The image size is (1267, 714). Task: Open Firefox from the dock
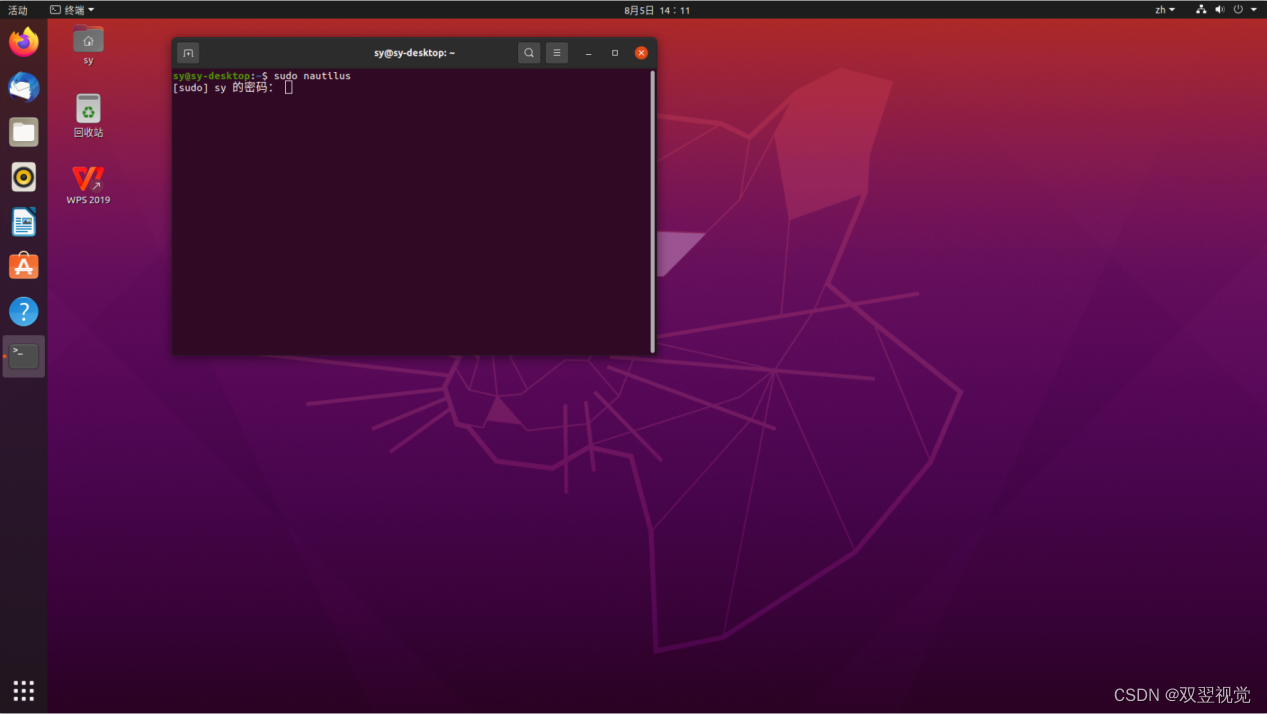tap(23, 42)
